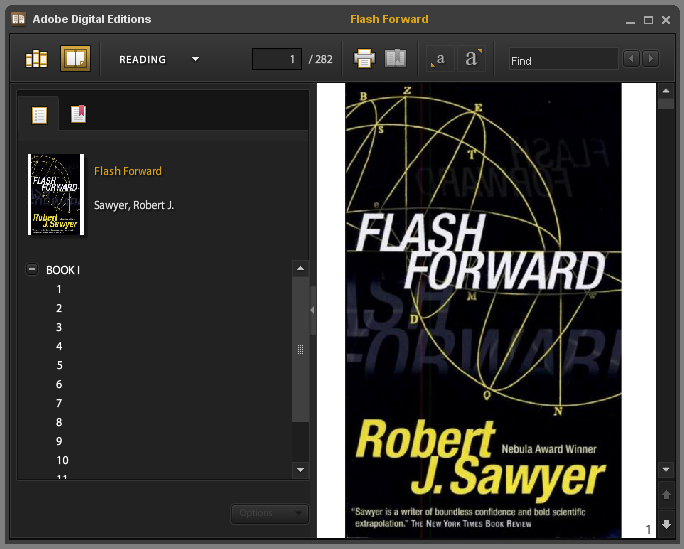Screen dimensions: 684x549
Task: Click the Flash Forward title link
Action: (128, 171)
